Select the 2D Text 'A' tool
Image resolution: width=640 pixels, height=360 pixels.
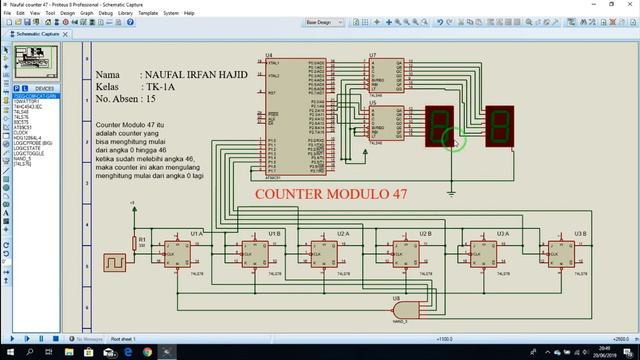point(6,213)
